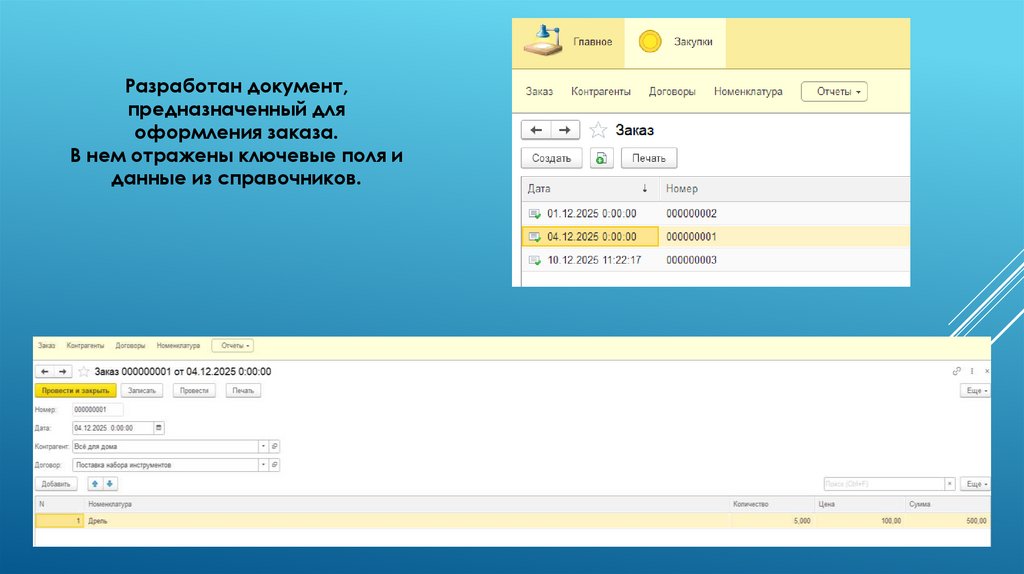Click the Контрагент field Всё для дома
The width and height of the screenshot is (1024, 574).
[x=165, y=447]
